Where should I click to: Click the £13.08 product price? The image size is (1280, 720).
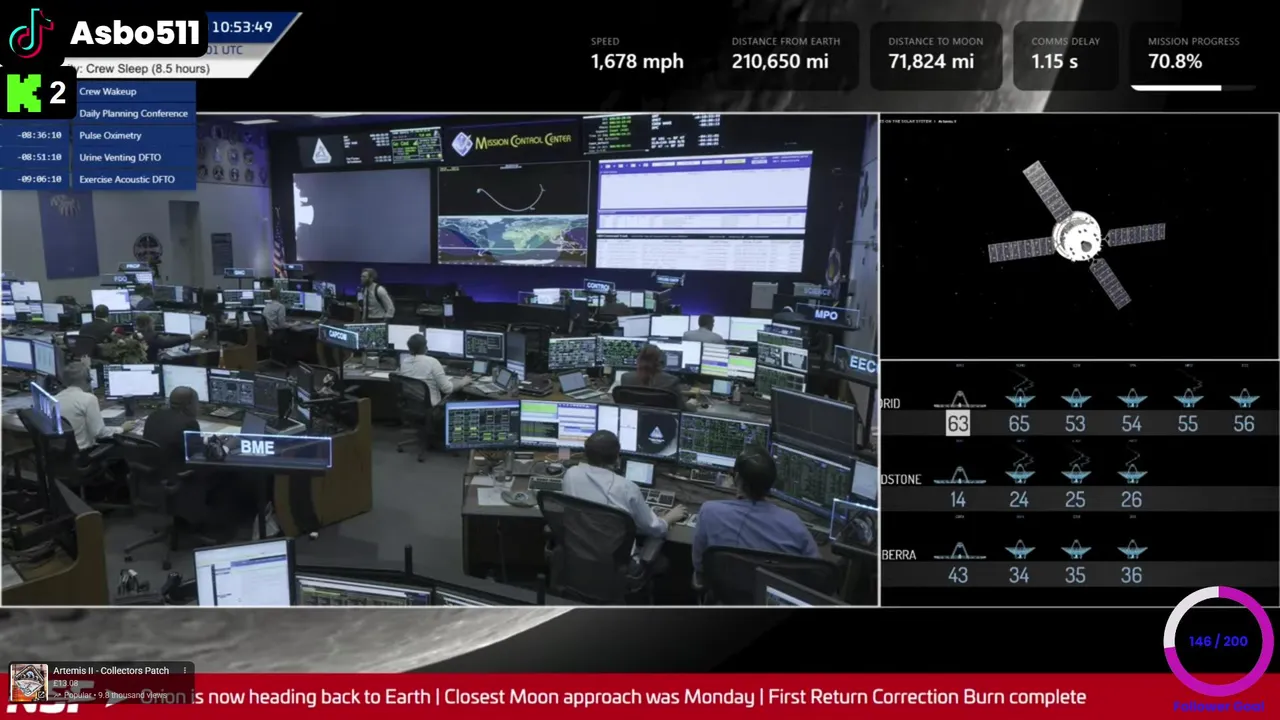pos(66,684)
